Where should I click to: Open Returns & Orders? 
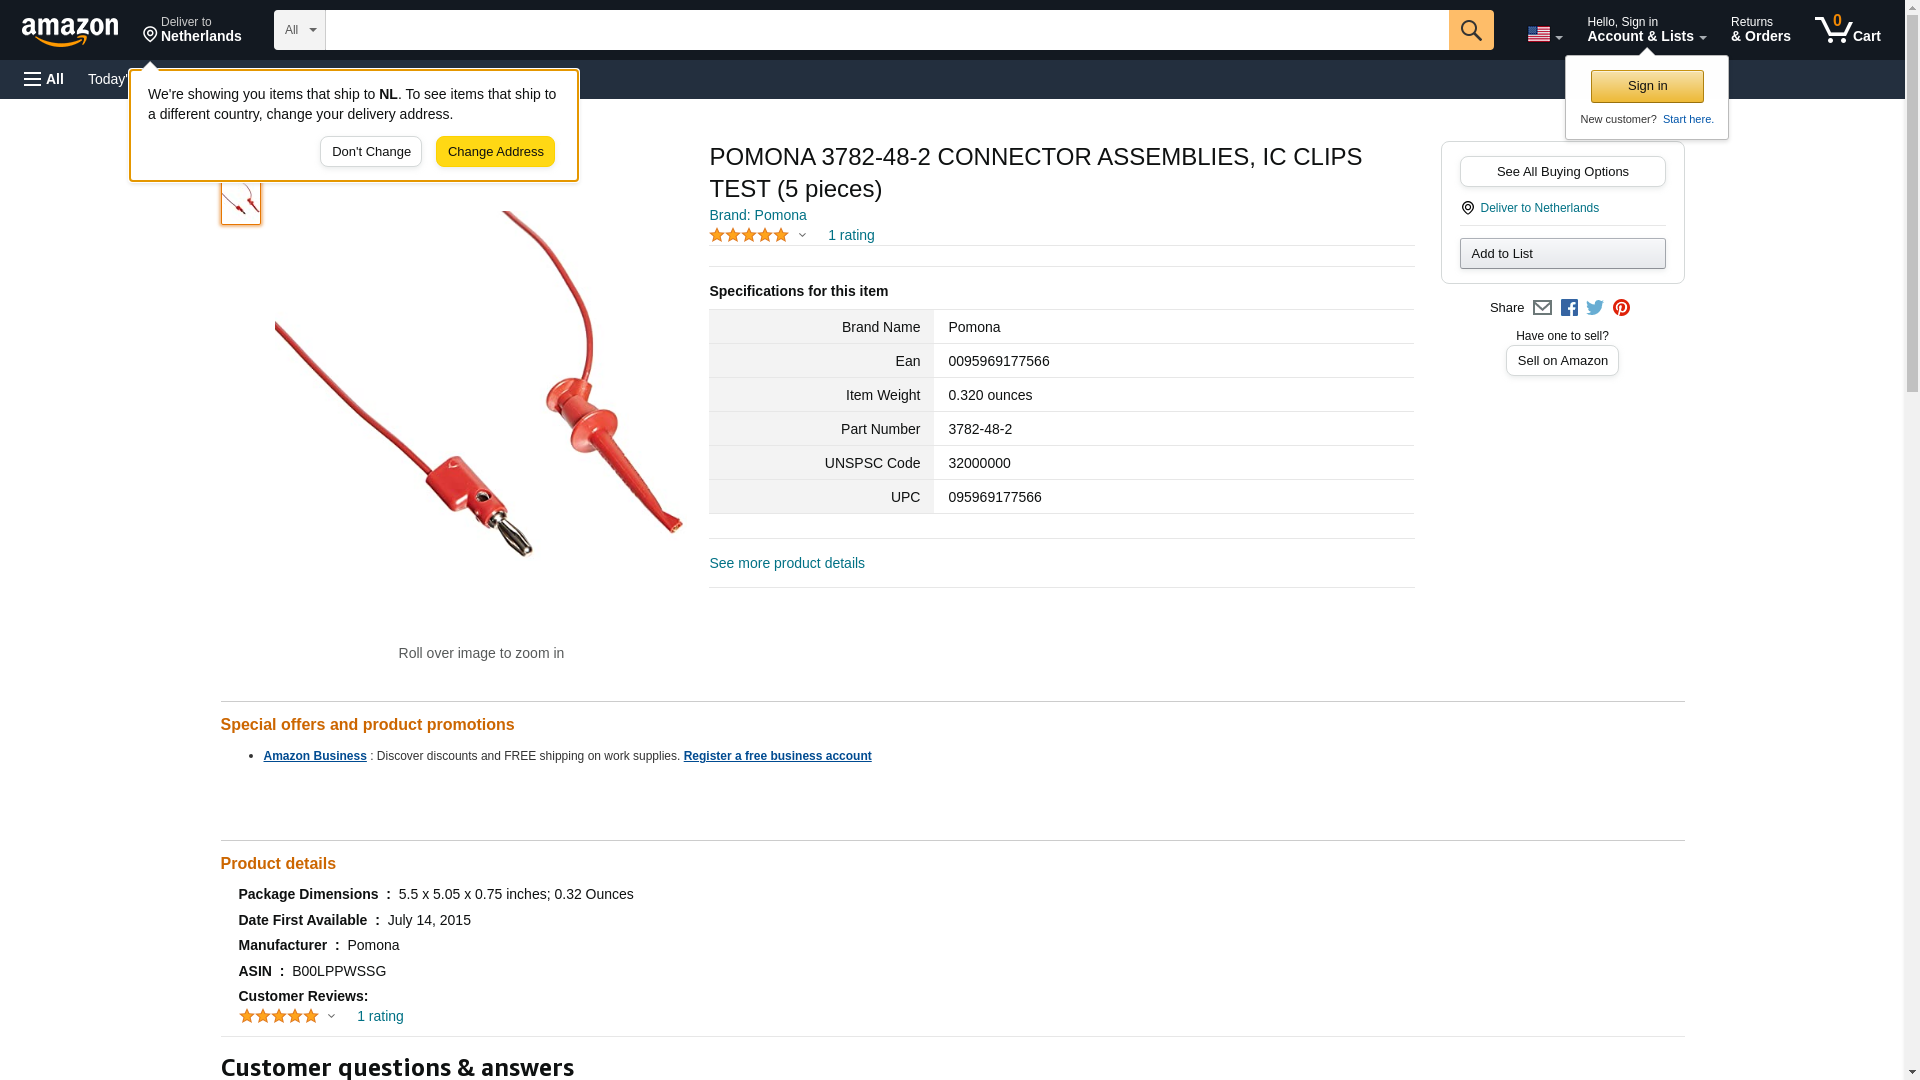(1760, 30)
